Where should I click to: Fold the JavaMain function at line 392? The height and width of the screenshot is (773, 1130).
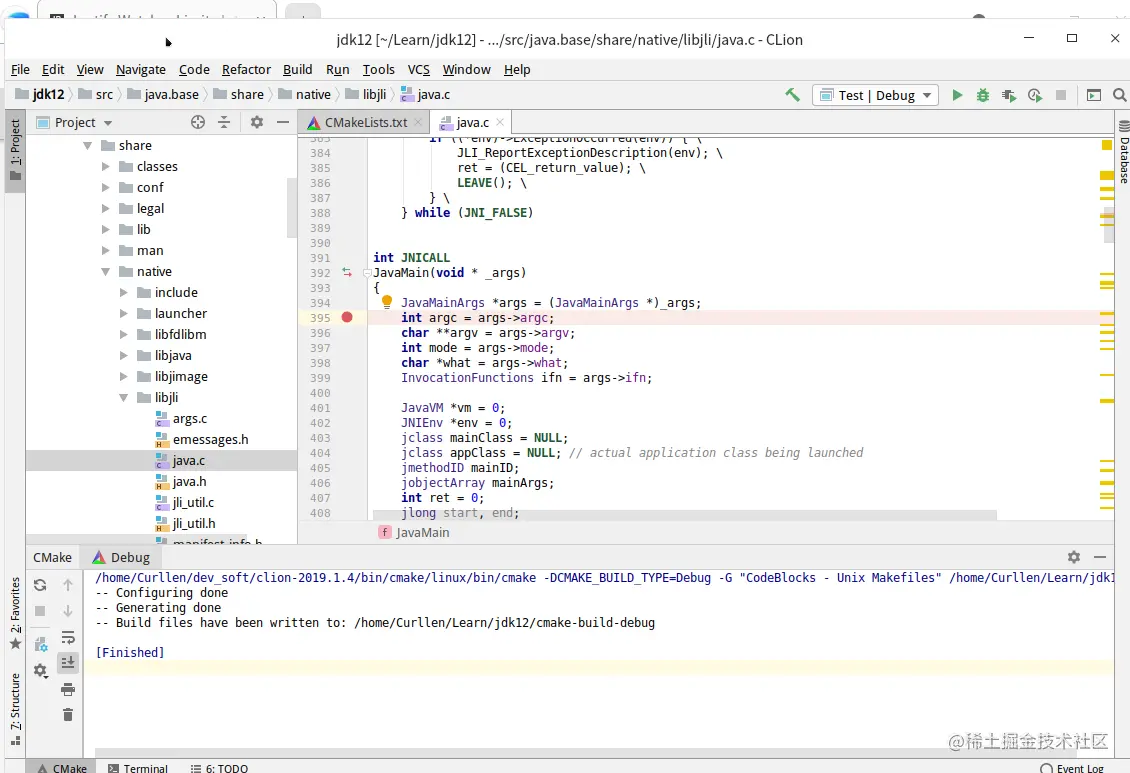(x=367, y=273)
